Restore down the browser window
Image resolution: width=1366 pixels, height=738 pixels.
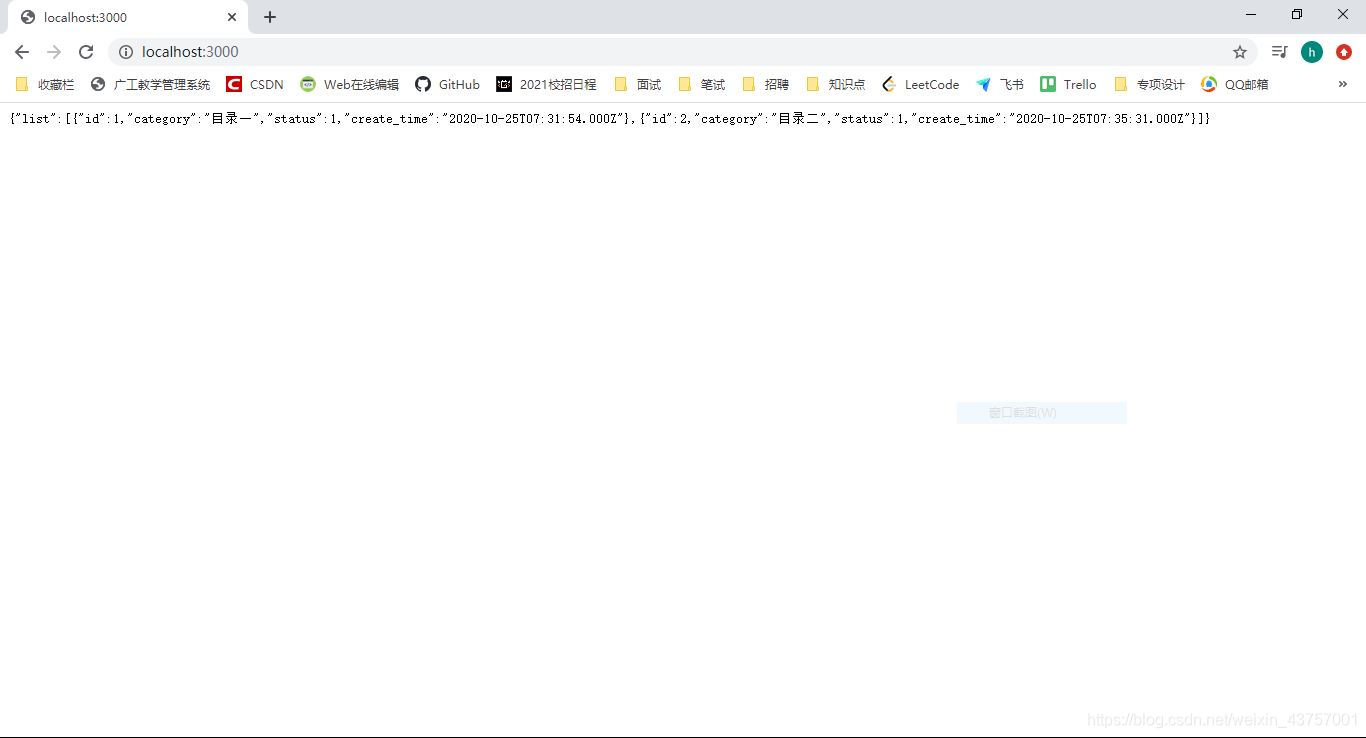[1297, 15]
